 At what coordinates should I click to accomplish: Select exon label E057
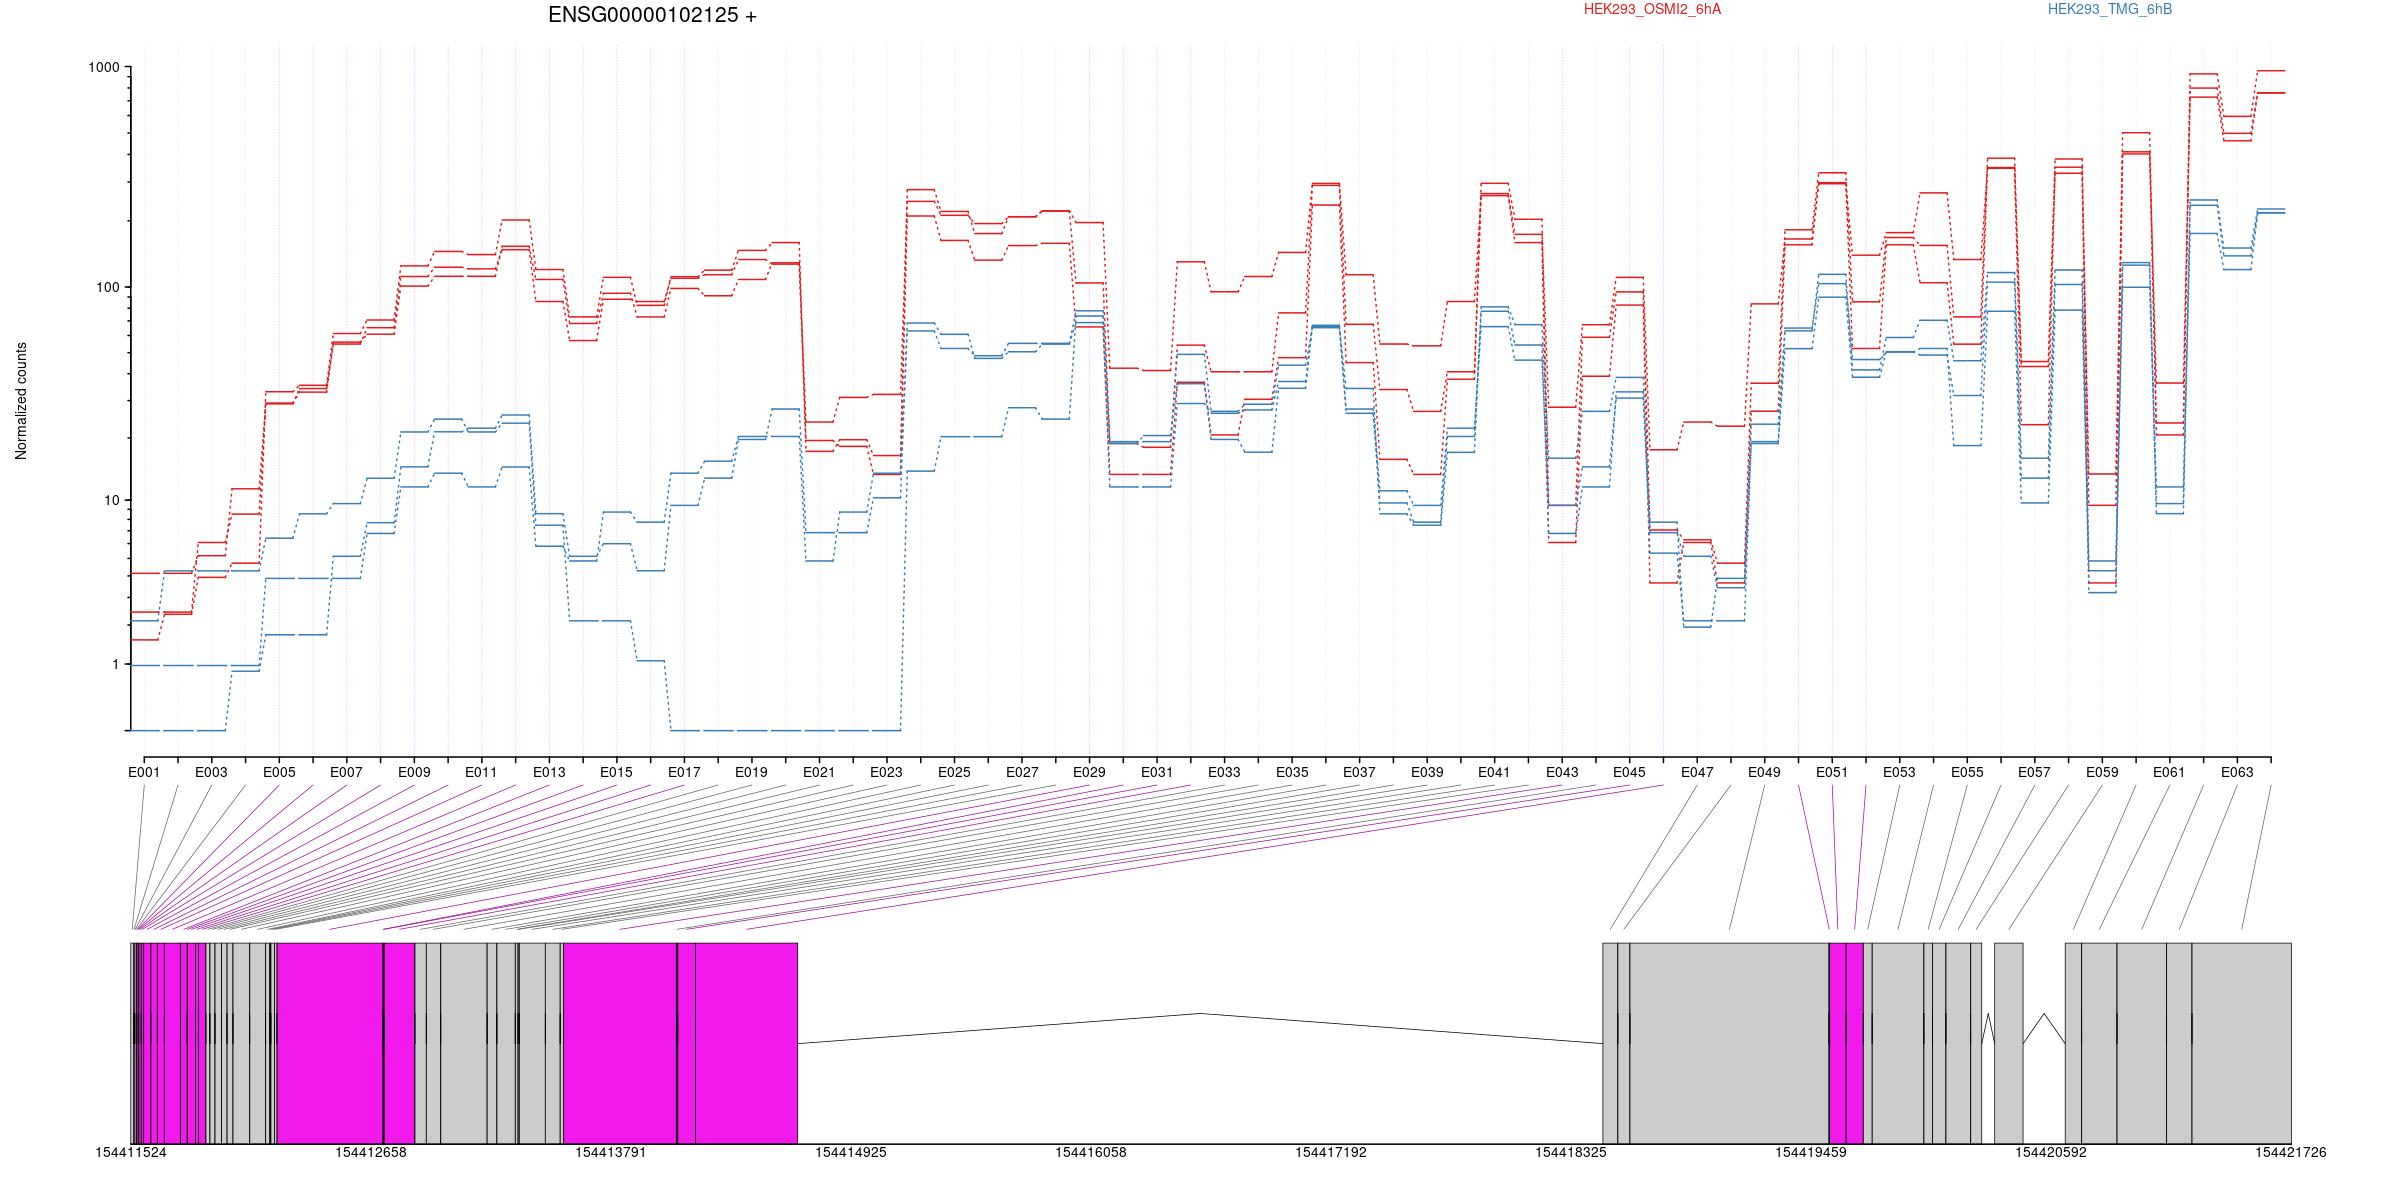click(2034, 772)
